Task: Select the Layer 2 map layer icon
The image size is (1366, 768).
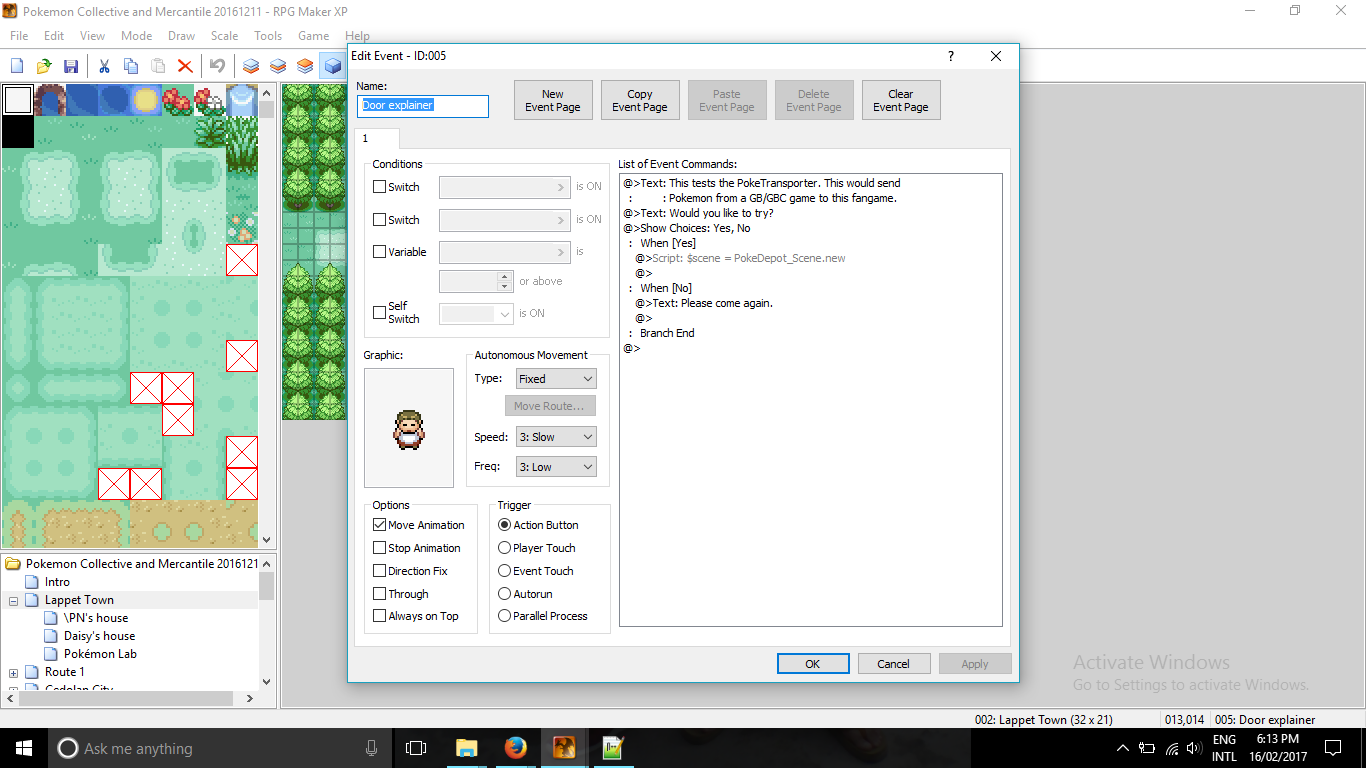Action: [278, 66]
